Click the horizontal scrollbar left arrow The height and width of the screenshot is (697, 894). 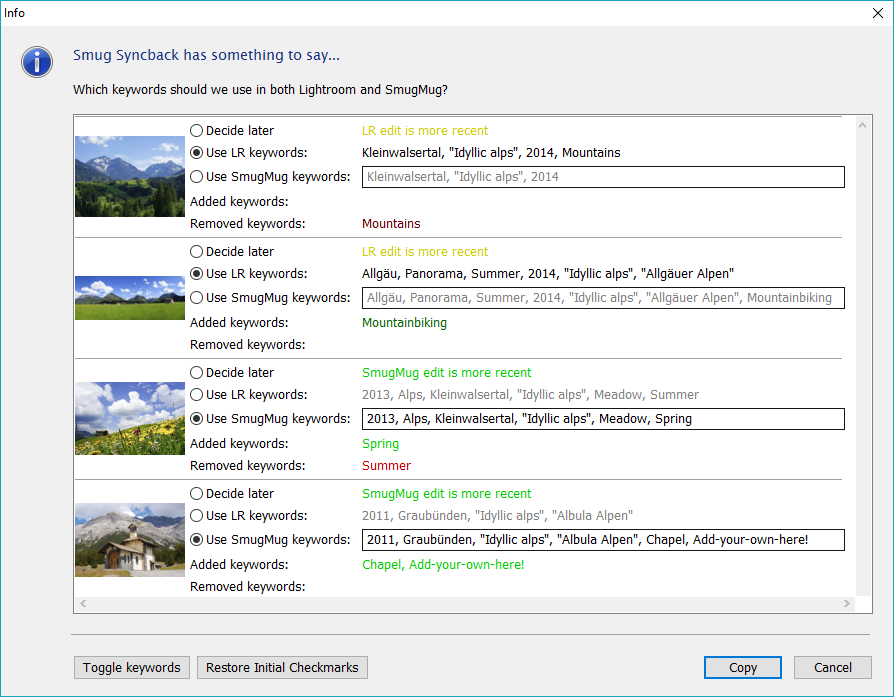[x=83, y=603]
